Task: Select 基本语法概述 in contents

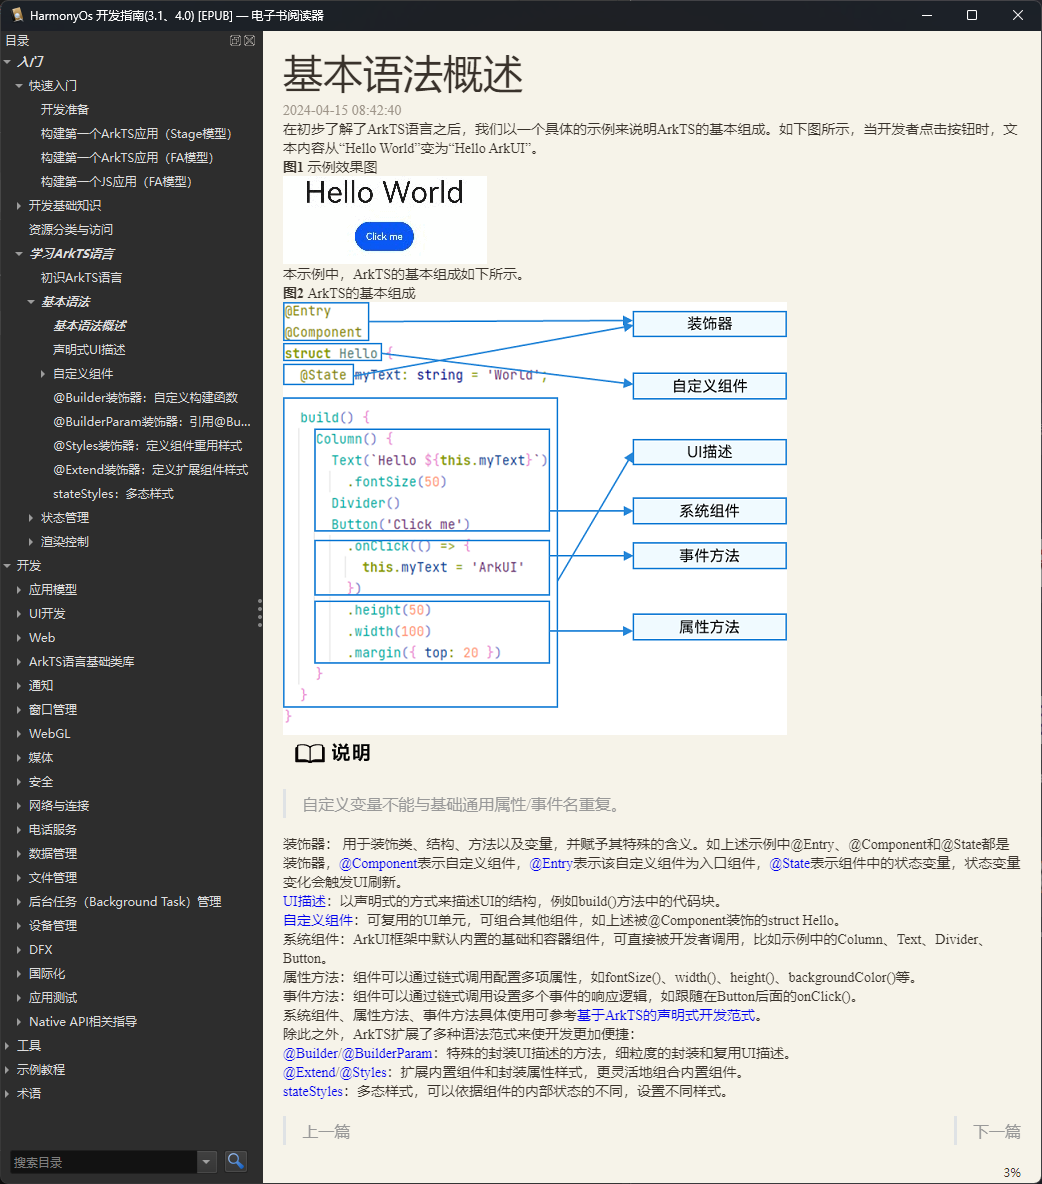Action: [89, 325]
